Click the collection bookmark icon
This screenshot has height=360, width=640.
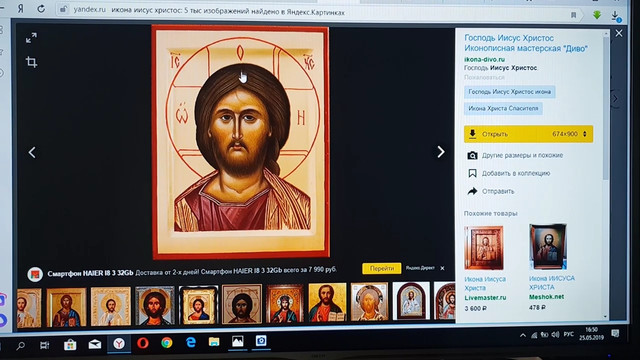472,173
